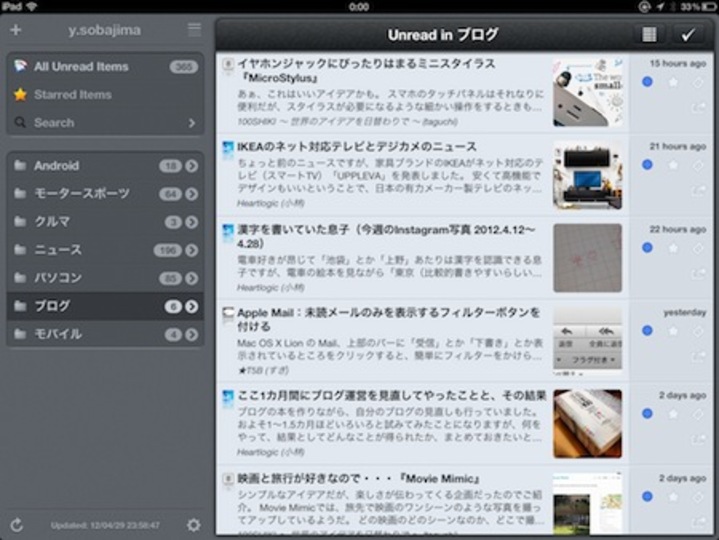The height and width of the screenshot is (540, 719).
Task: Tap the Apple Mail article thumbnail
Action: tap(587, 341)
